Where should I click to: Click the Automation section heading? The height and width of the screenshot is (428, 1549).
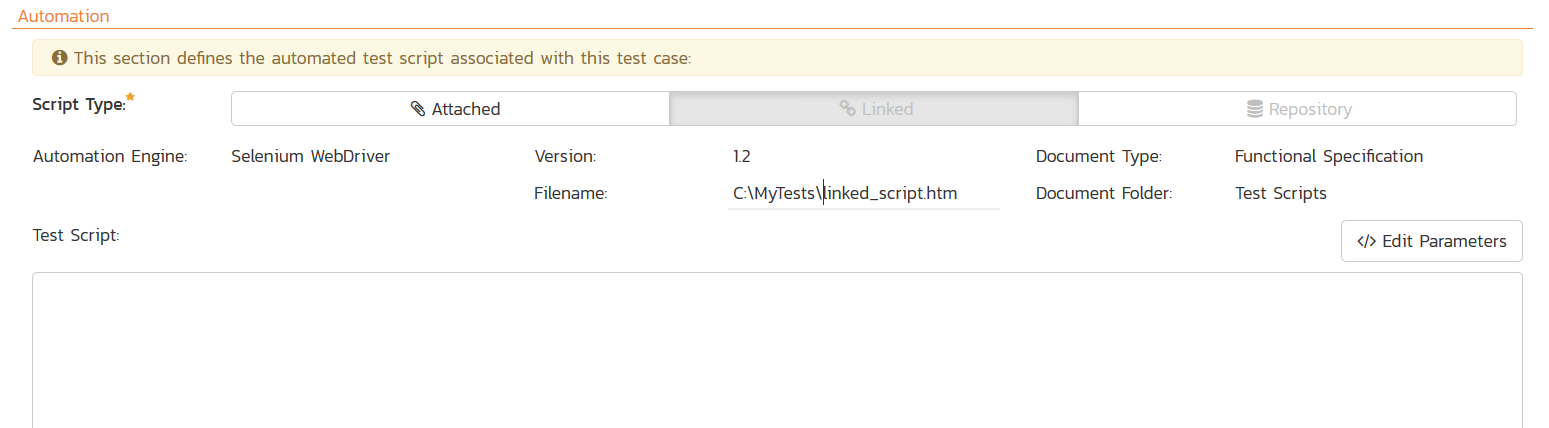tap(64, 17)
